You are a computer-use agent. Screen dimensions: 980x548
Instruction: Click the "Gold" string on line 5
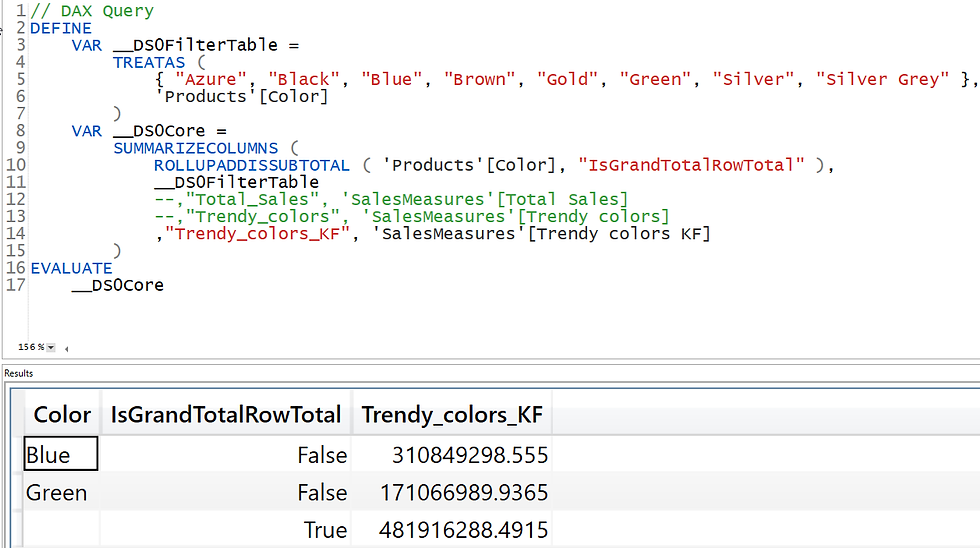(568, 79)
